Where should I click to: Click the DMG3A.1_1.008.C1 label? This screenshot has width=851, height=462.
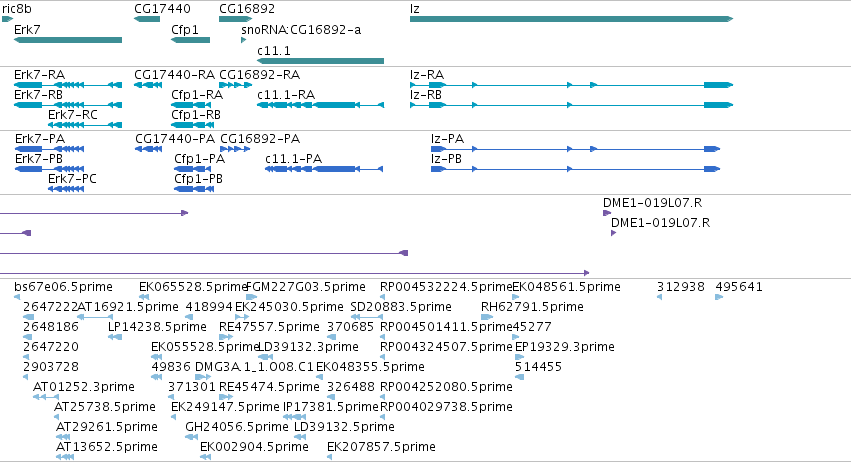point(255,367)
